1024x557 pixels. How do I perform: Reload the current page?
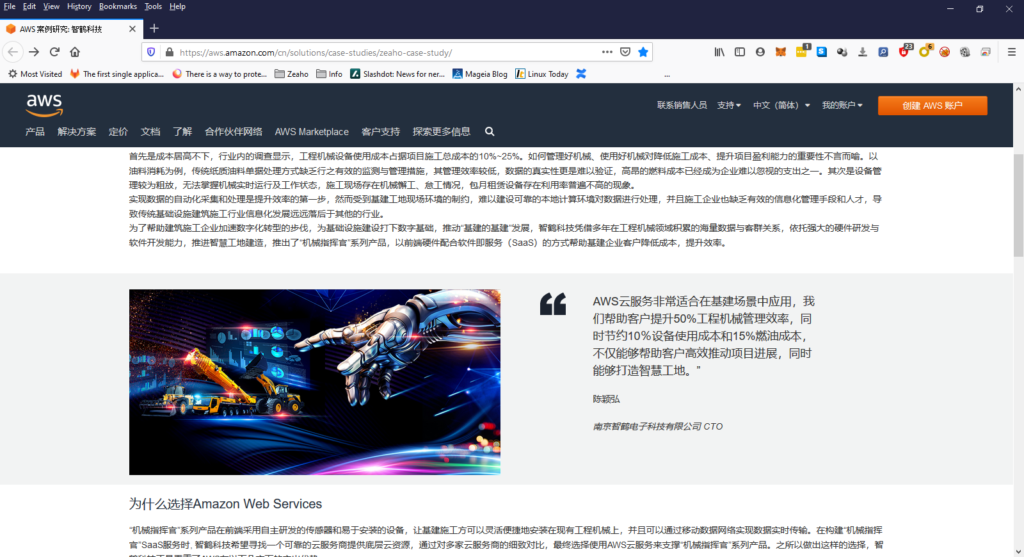[55, 52]
